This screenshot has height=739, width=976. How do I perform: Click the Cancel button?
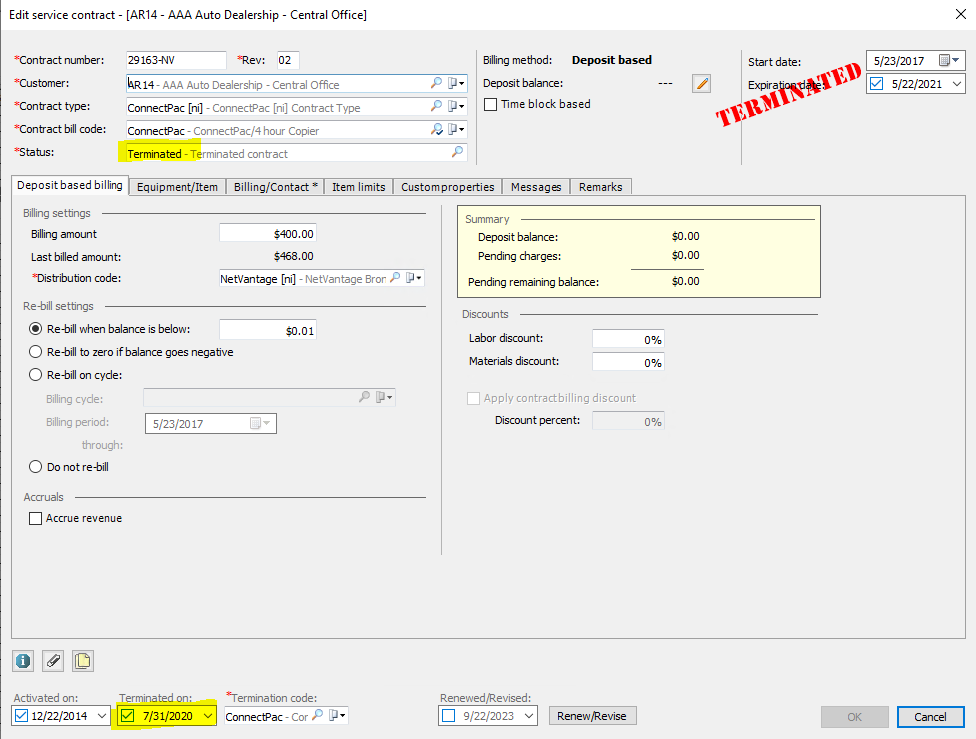[931, 717]
